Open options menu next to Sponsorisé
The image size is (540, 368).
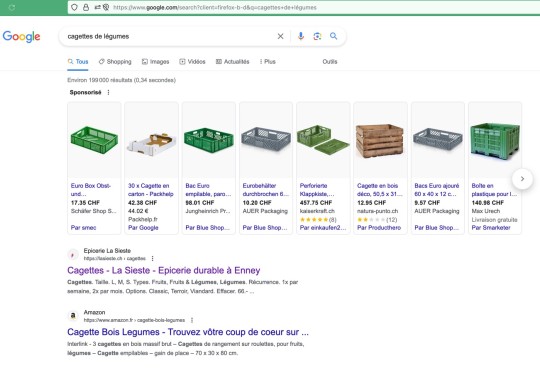pyautogui.click(x=108, y=92)
